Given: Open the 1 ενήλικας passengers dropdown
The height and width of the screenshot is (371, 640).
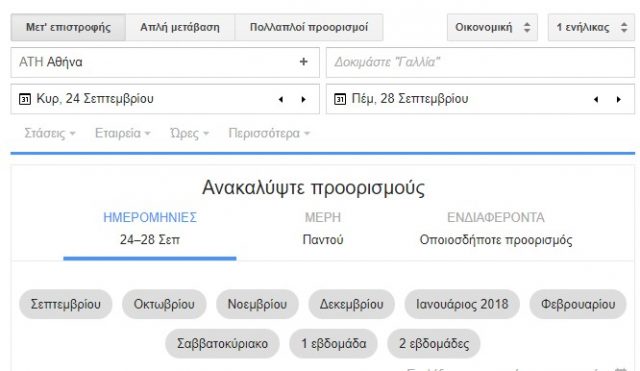Looking at the screenshot, I should point(591,27).
